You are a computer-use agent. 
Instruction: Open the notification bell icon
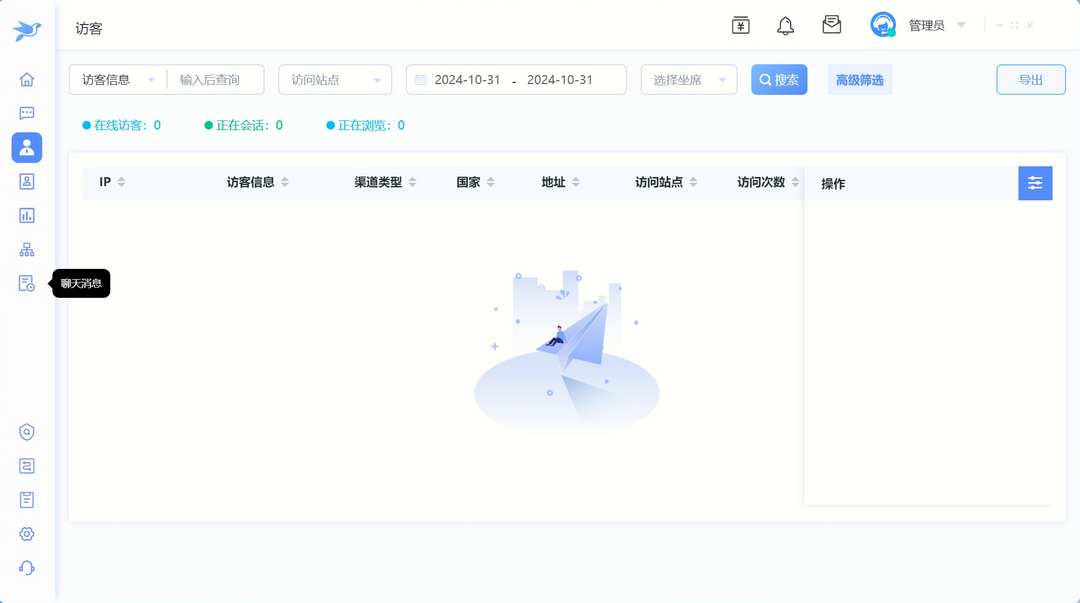[x=785, y=25]
